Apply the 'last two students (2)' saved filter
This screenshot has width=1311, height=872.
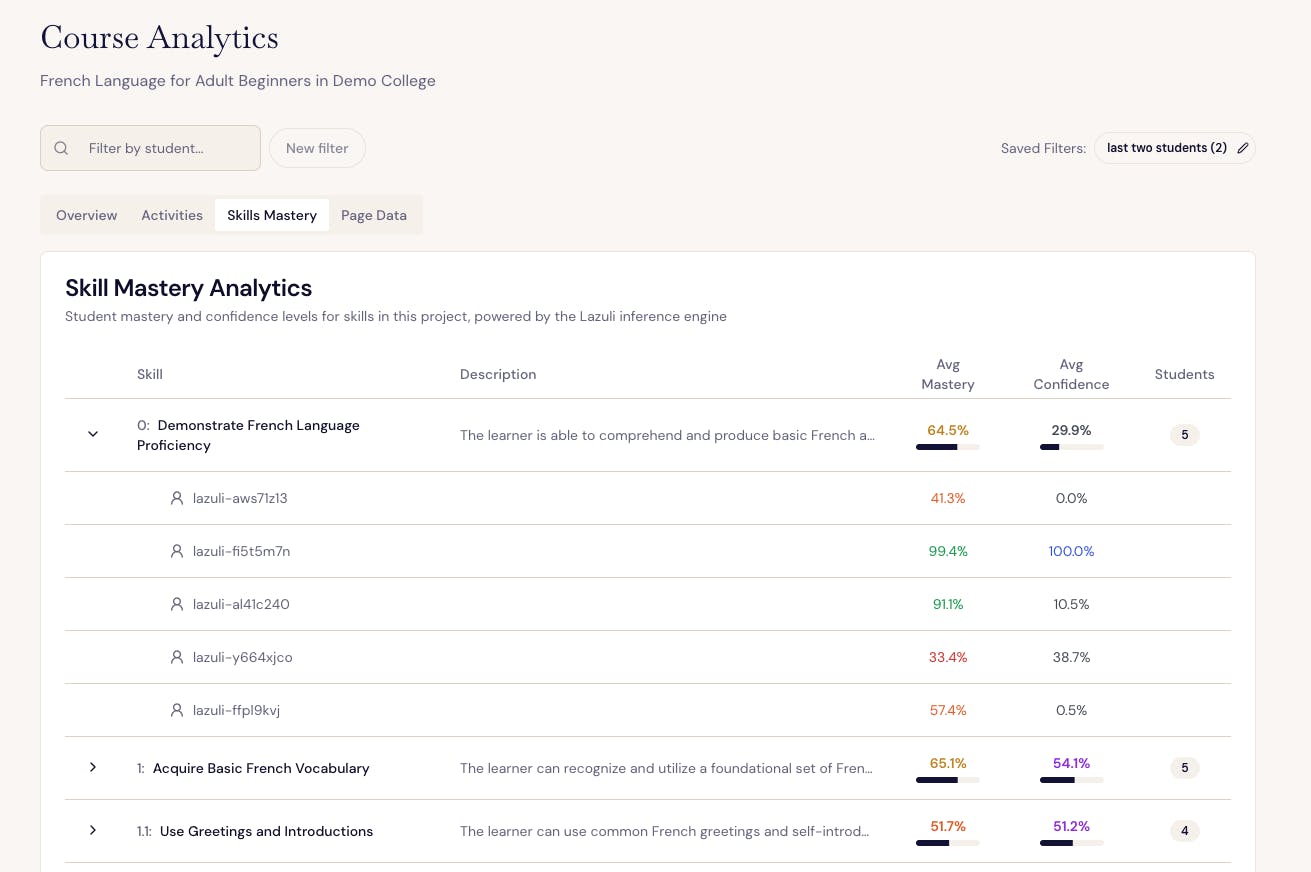[x=1166, y=148]
